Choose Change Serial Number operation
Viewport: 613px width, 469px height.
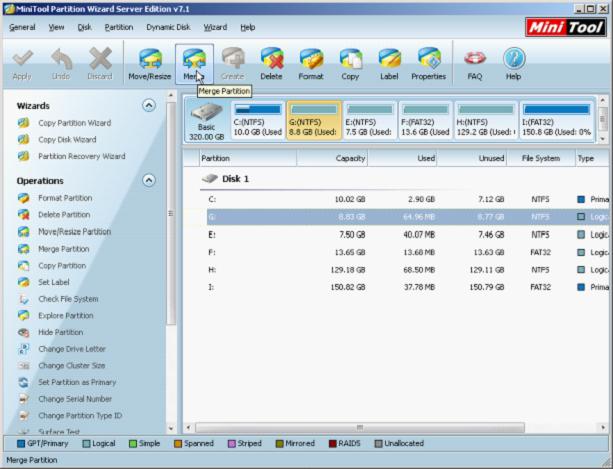[x=75, y=399]
